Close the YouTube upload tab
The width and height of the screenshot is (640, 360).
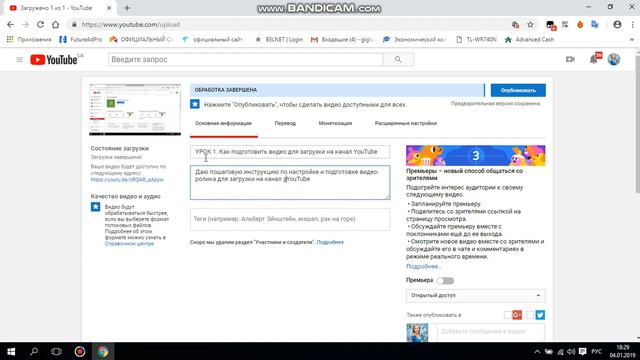point(109,8)
